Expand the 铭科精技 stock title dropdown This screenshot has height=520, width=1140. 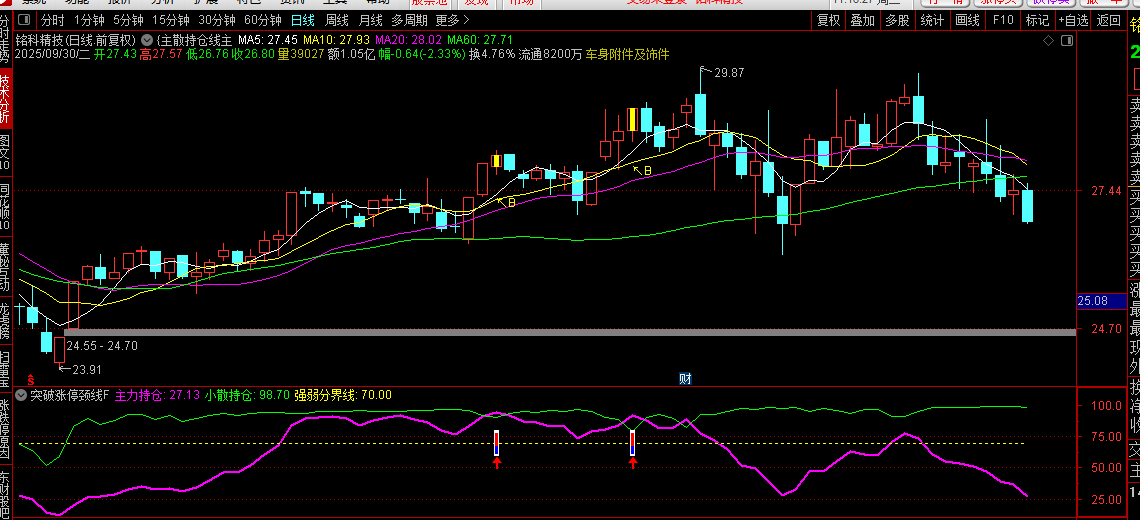[147, 40]
